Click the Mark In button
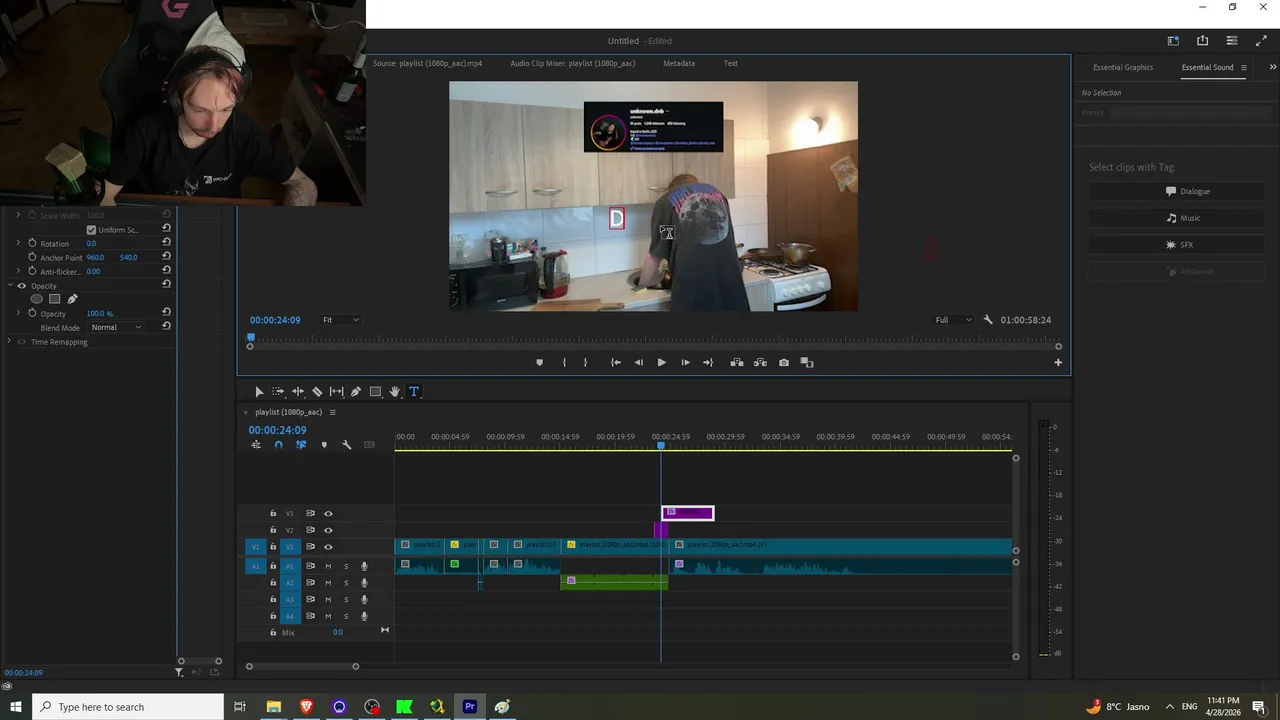Screen dimensions: 1280x720 click(x=564, y=363)
